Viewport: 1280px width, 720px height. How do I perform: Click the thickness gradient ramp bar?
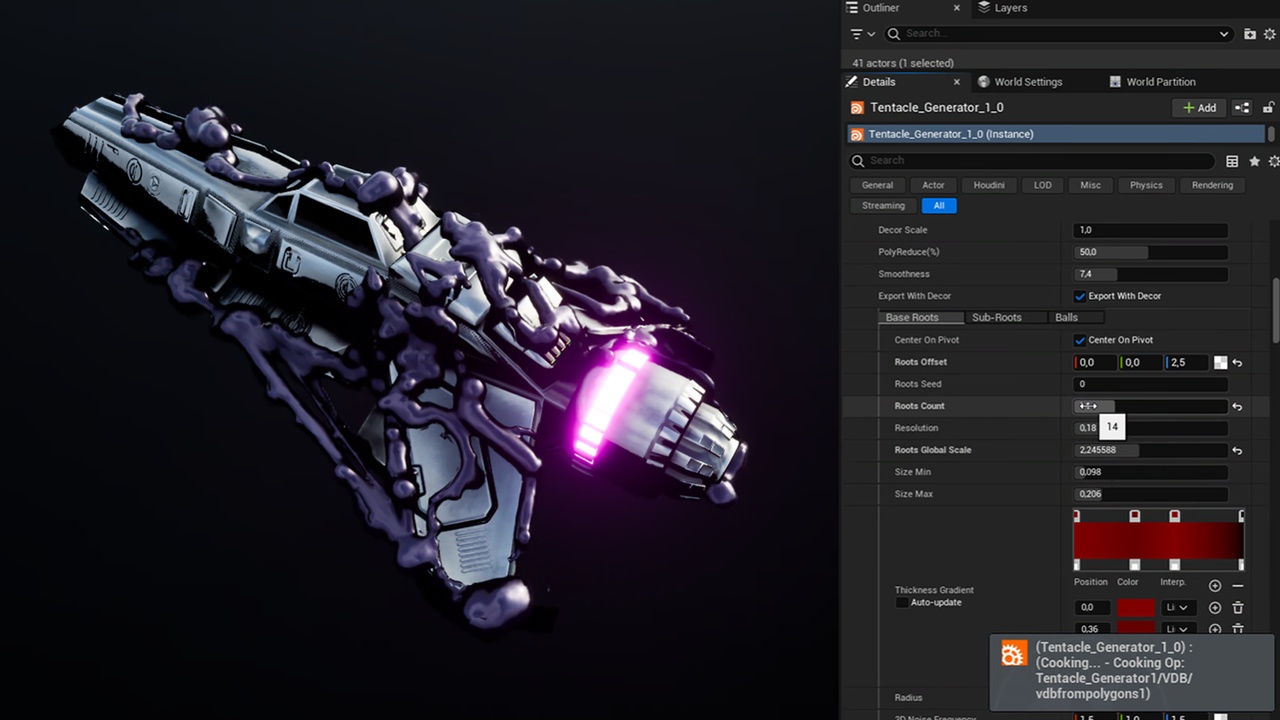[x=1158, y=540]
